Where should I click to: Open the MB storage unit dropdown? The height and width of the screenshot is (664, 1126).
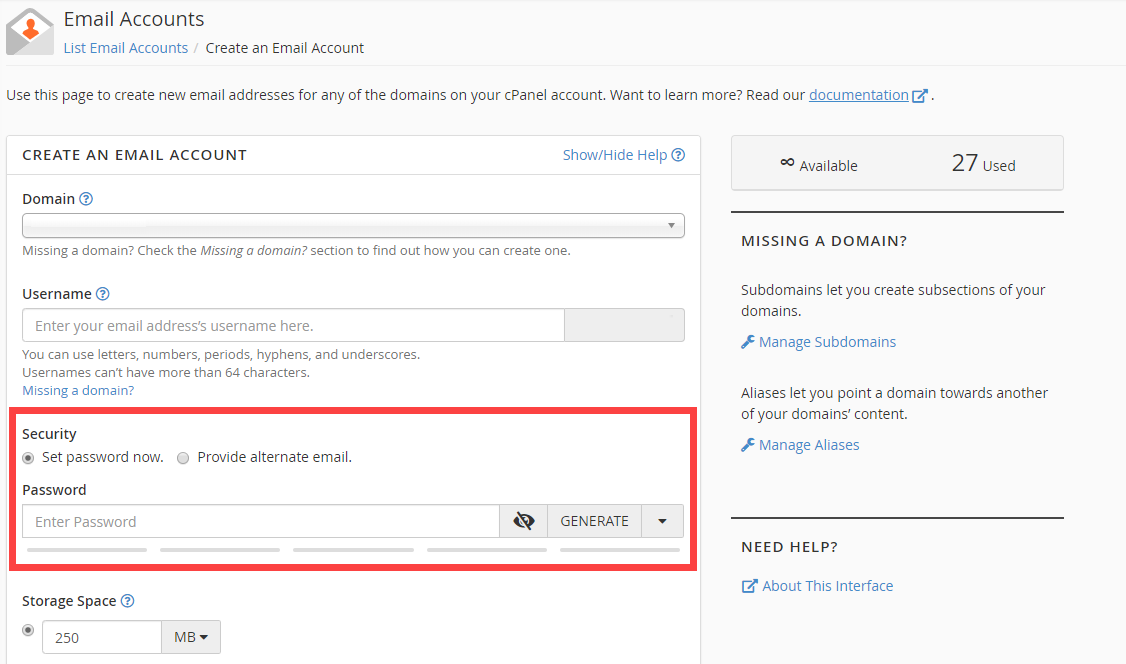click(191, 637)
